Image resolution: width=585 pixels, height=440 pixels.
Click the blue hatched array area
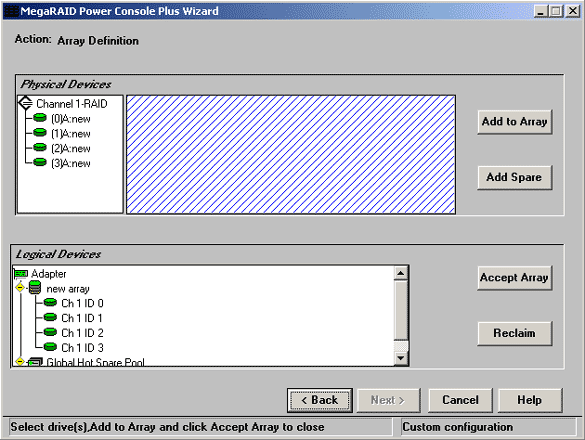pos(291,155)
